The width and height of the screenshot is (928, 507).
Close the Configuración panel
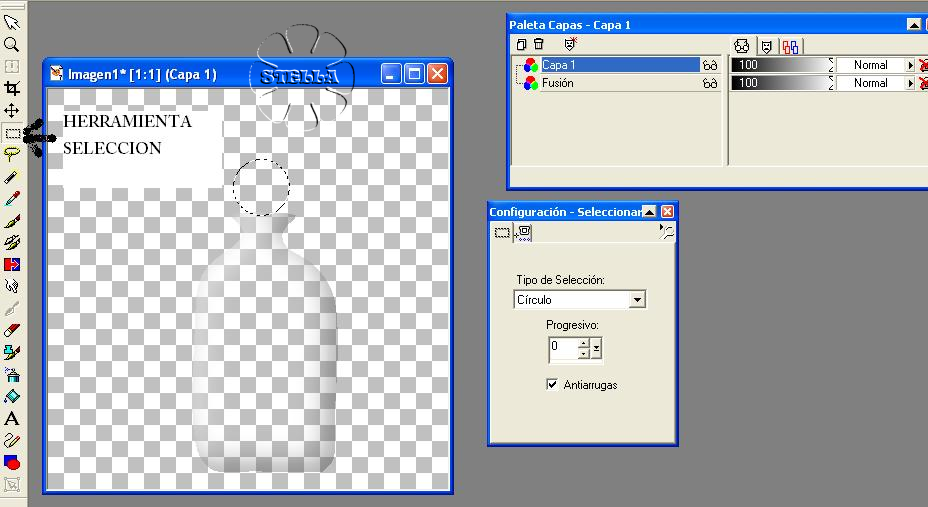[667, 212]
